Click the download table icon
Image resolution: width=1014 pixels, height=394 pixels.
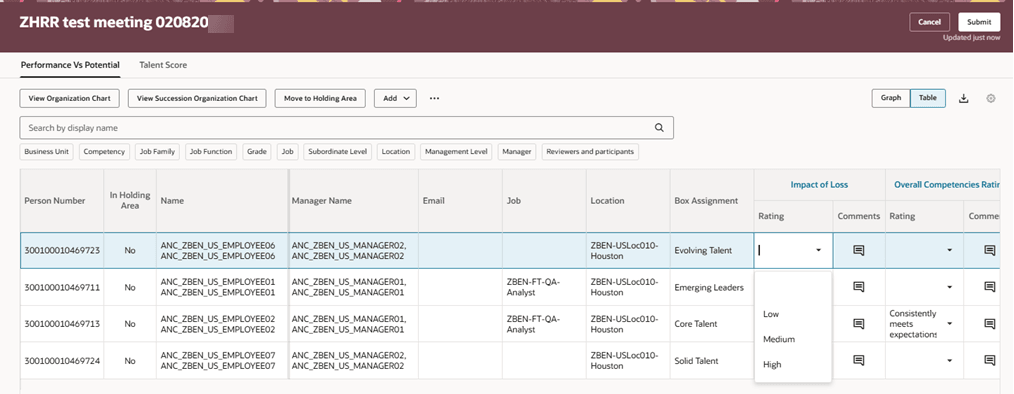(x=964, y=98)
